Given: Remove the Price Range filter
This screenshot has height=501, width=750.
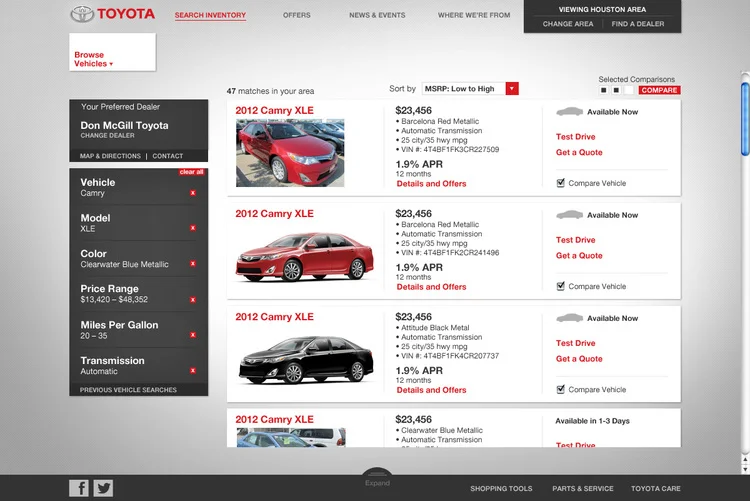Looking at the screenshot, I should point(193,300).
